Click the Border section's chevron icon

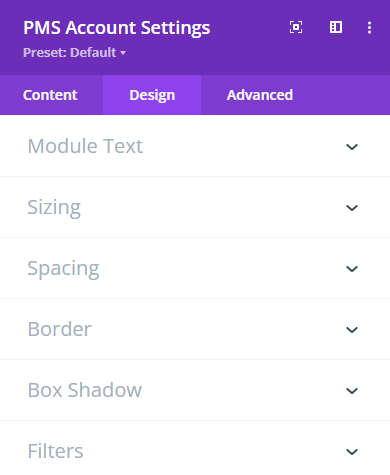click(x=352, y=330)
